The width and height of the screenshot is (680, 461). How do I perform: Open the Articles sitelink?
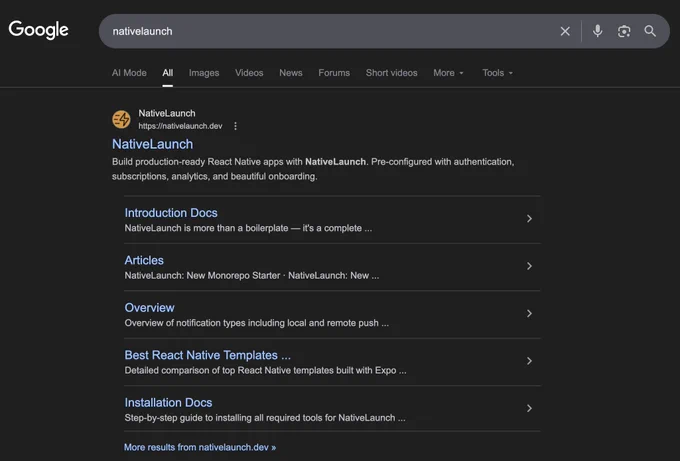tap(144, 260)
